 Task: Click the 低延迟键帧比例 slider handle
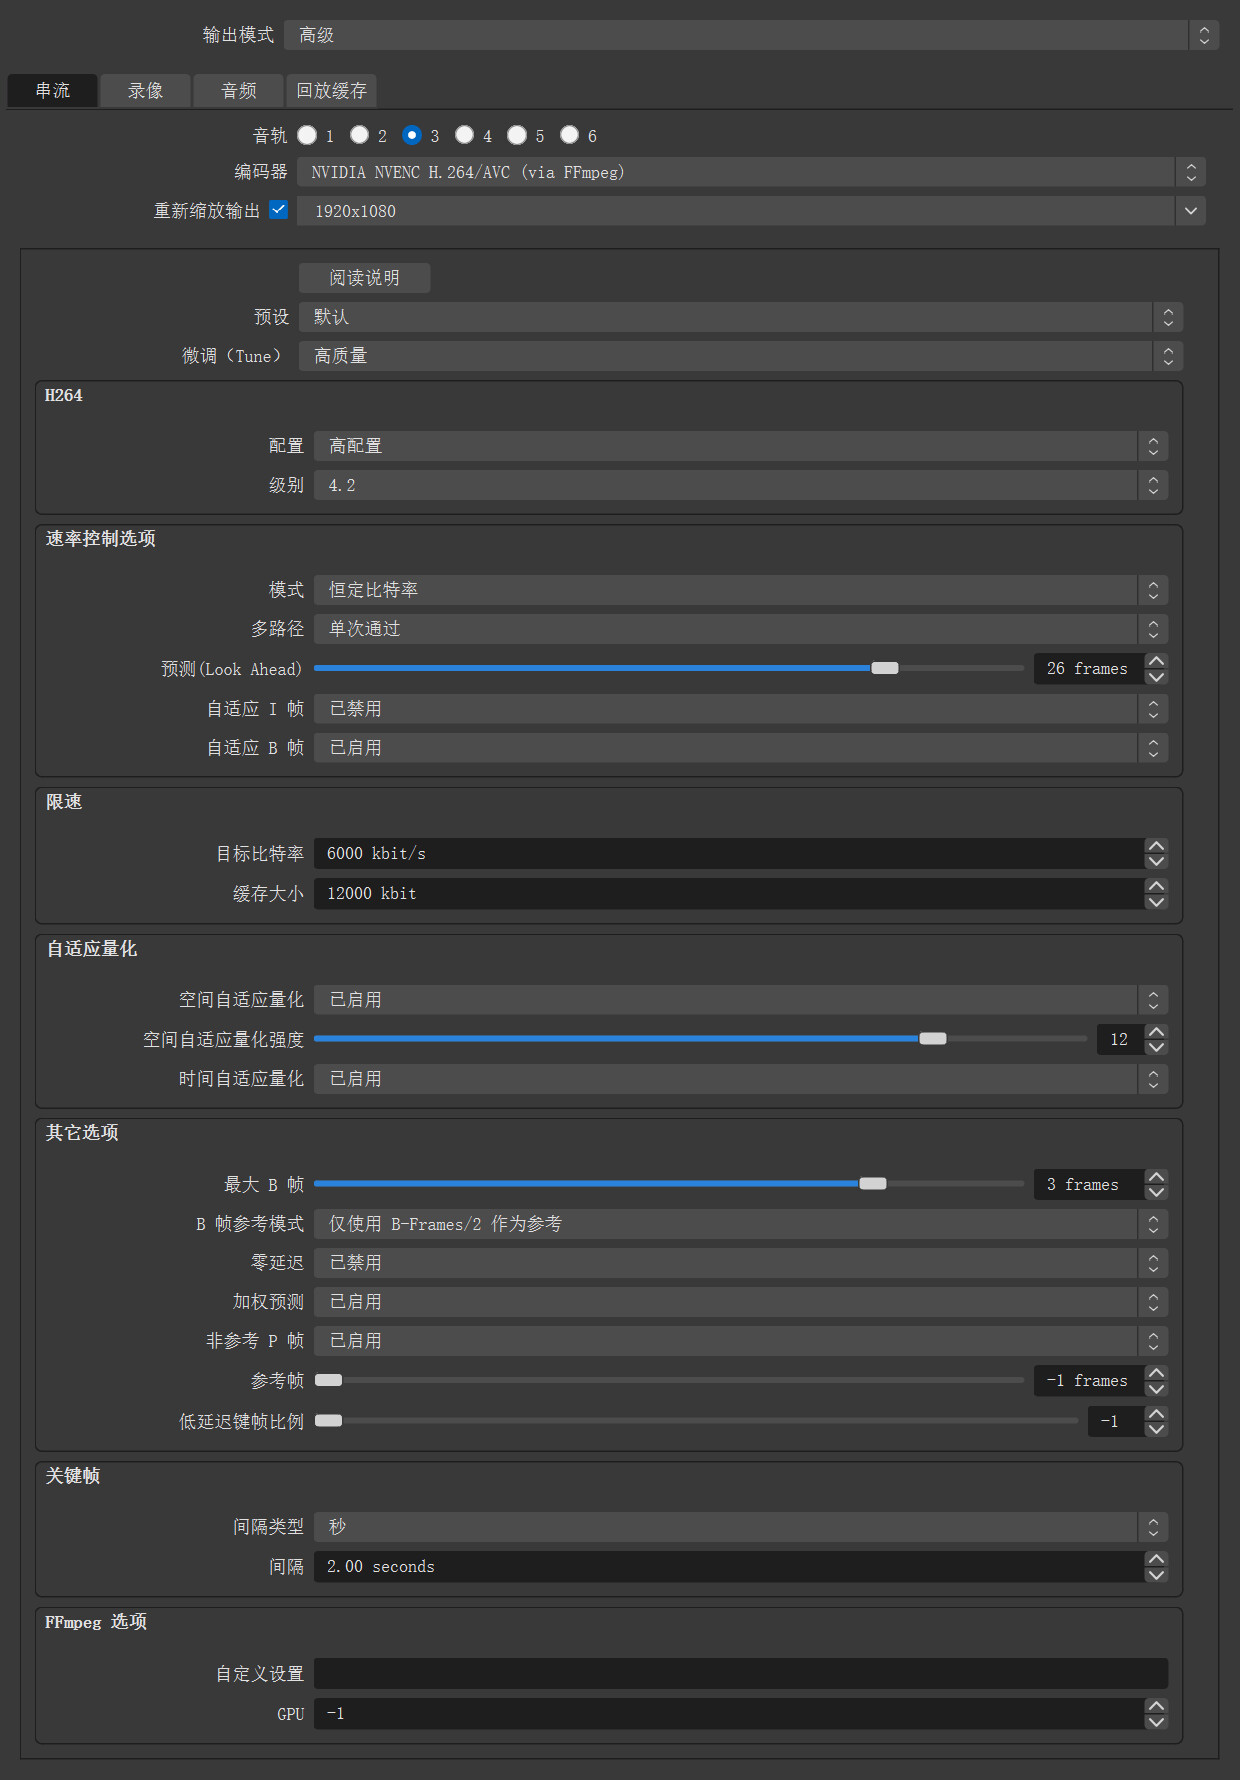pos(328,1420)
